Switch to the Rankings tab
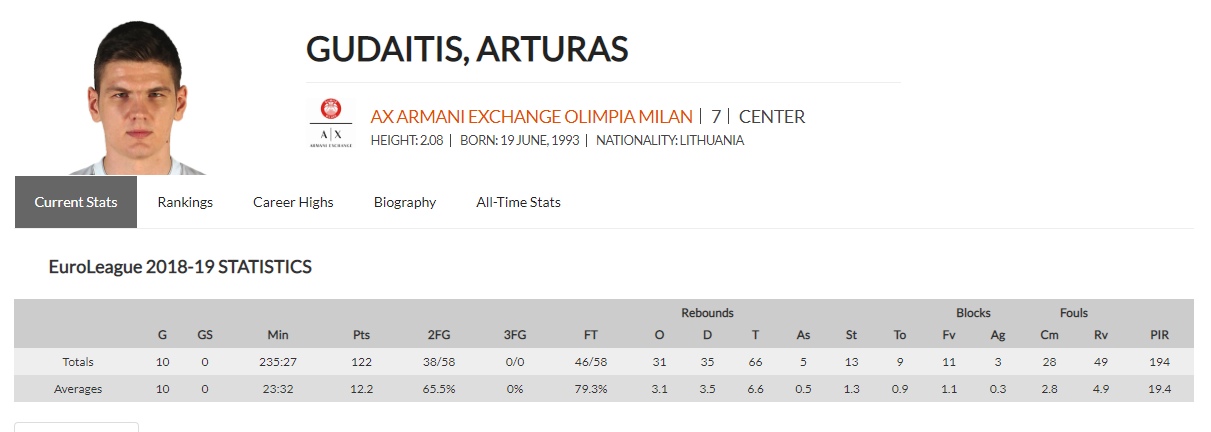The width and height of the screenshot is (1211, 432). tap(185, 202)
